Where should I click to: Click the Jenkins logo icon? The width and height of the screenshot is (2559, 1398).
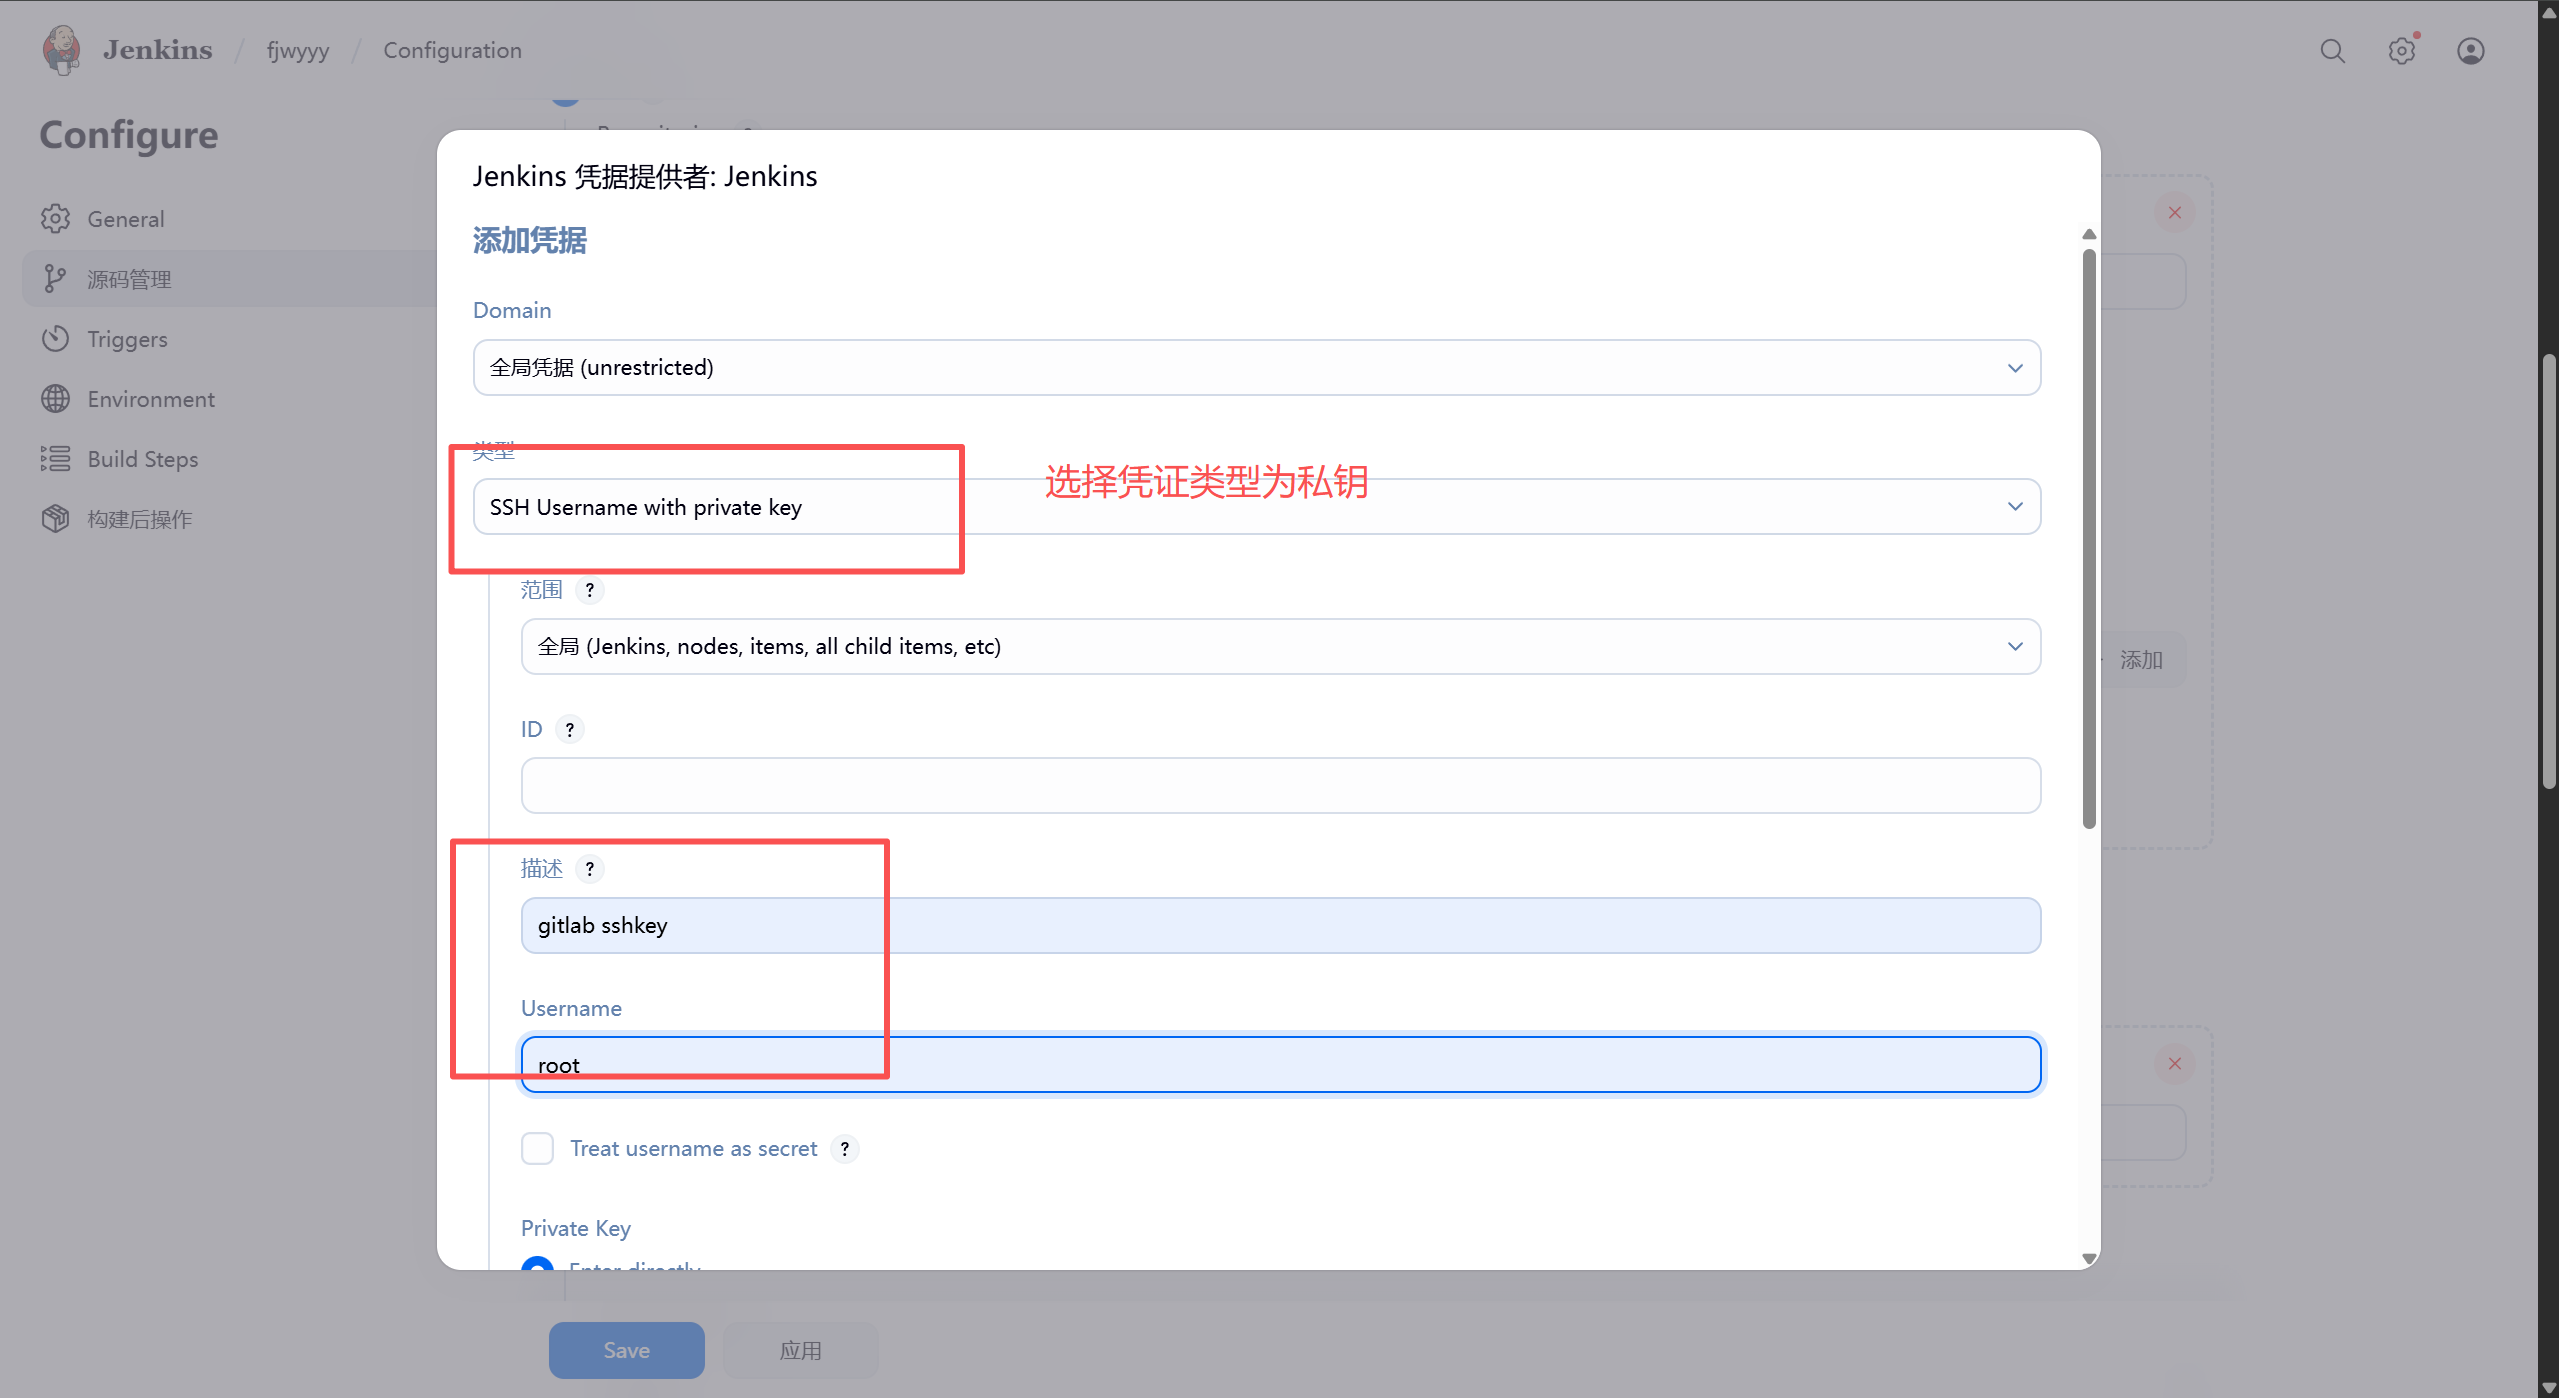(x=61, y=50)
